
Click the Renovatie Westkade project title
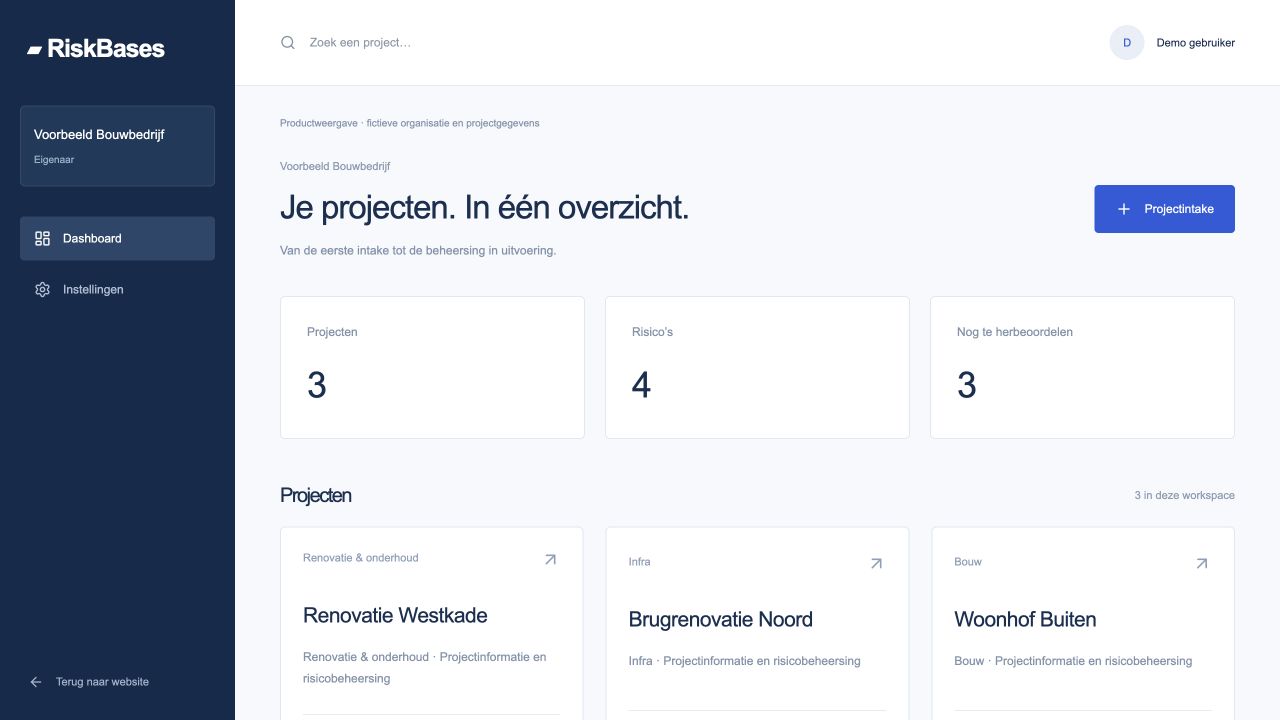[x=395, y=615]
